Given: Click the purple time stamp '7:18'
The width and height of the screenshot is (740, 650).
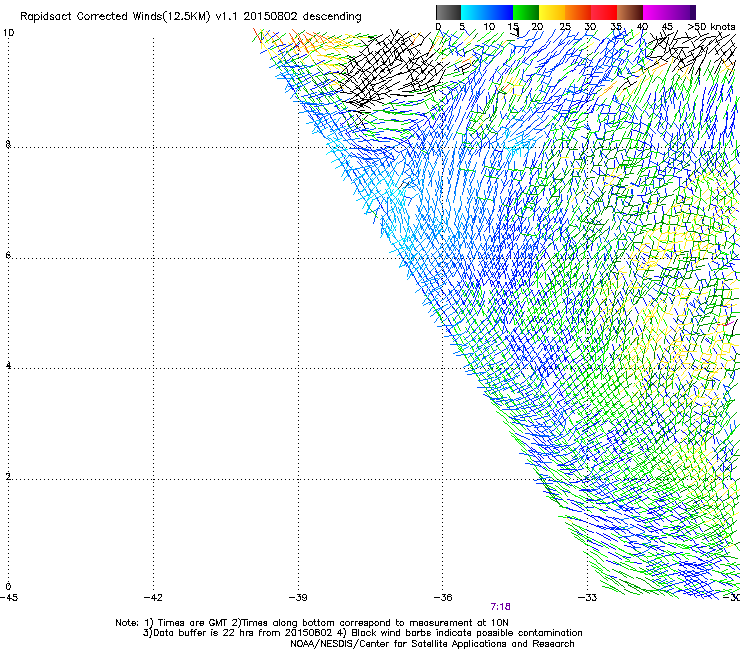Looking at the screenshot, I should pyautogui.click(x=500, y=607).
